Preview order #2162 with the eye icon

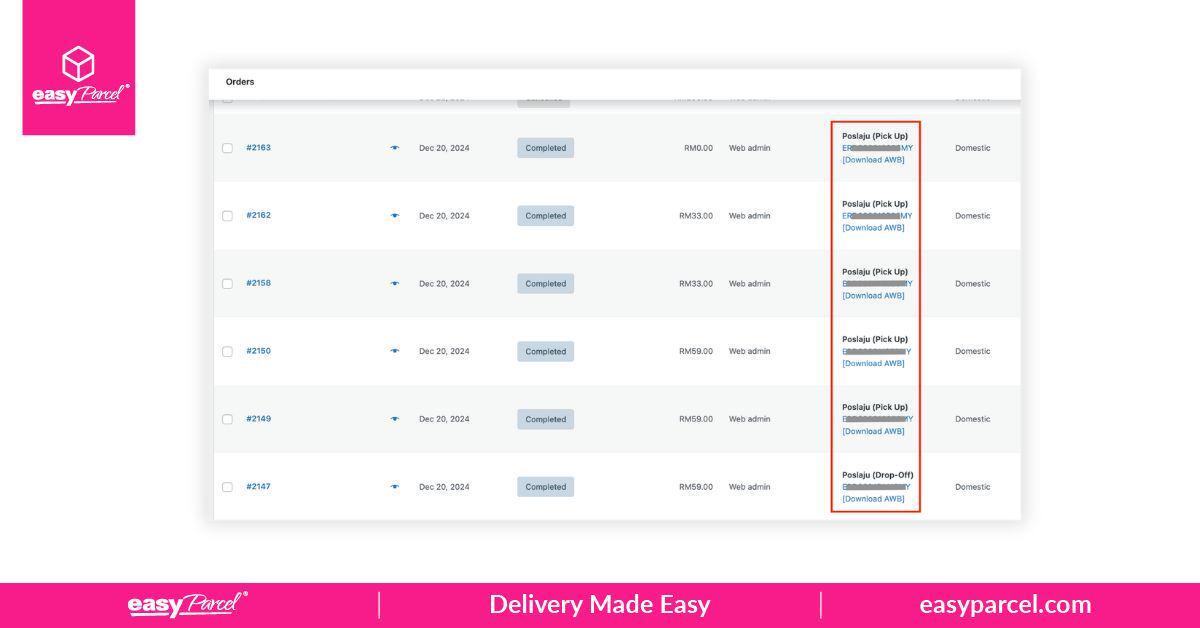[x=395, y=216]
